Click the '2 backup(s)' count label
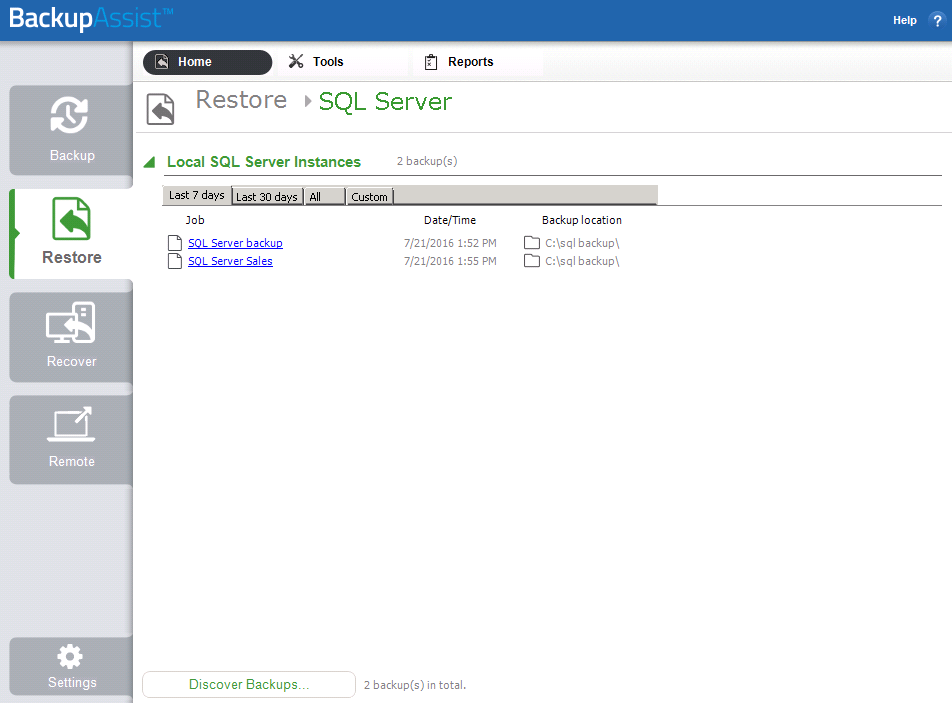The image size is (952, 703). pos(427,161)
